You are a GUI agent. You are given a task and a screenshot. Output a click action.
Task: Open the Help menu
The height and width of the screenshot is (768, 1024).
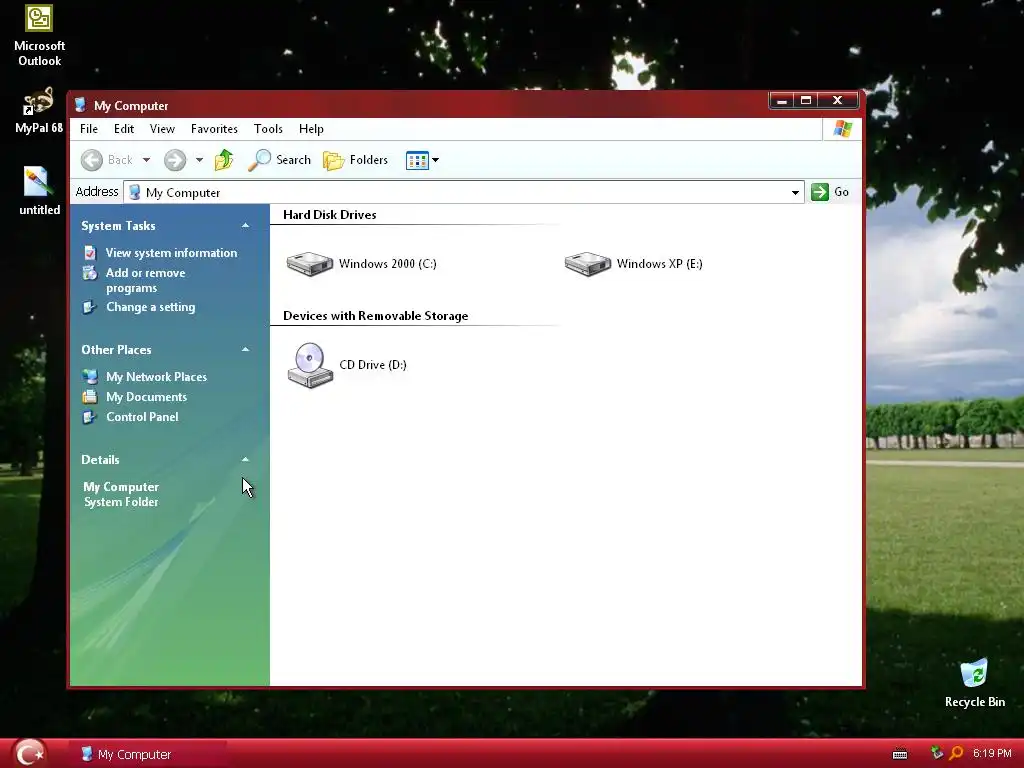[311, 129]
